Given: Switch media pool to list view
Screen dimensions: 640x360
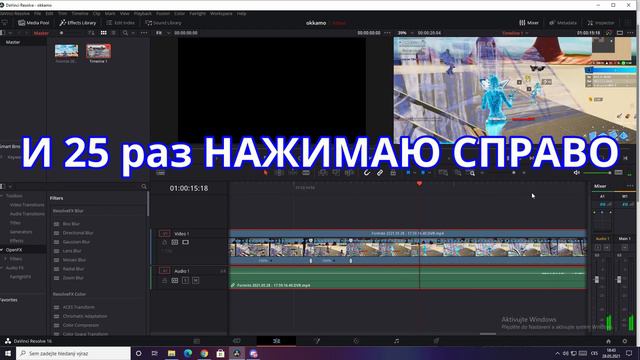Looking at the screenshot, I should (113, 33).
